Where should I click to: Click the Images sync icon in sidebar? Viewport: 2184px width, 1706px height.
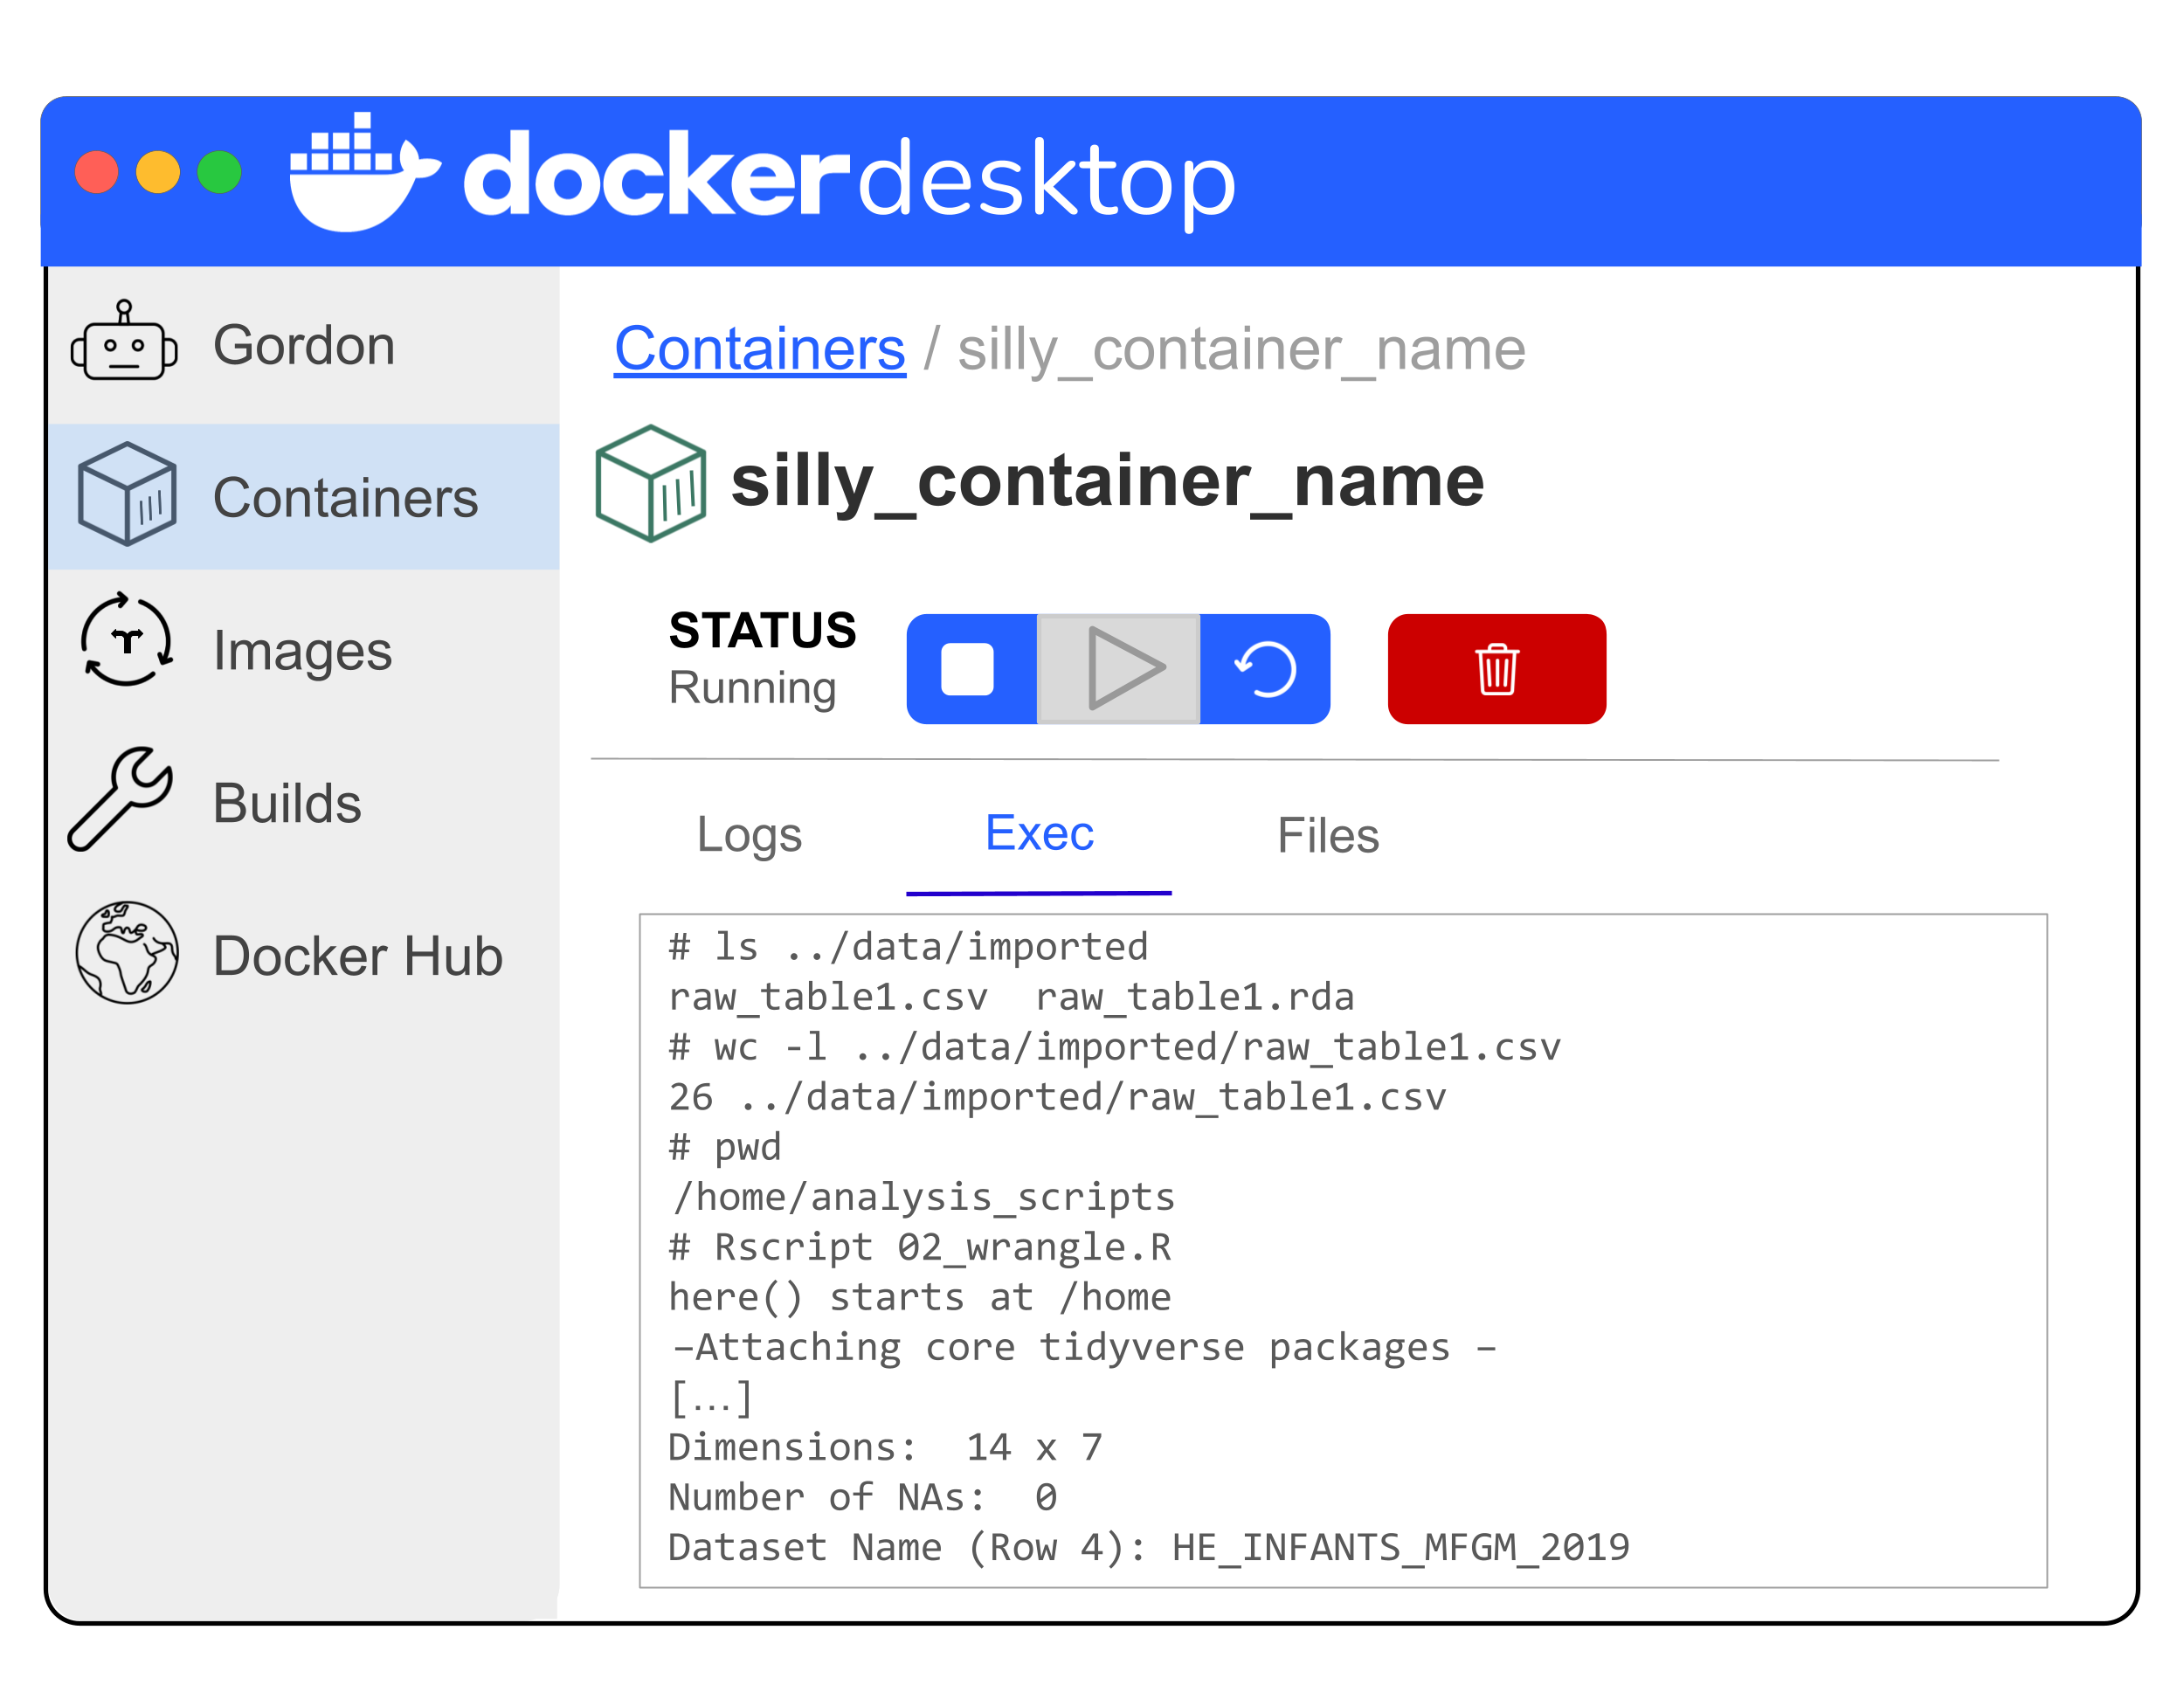pyautogui.click(x=127, y=640)
